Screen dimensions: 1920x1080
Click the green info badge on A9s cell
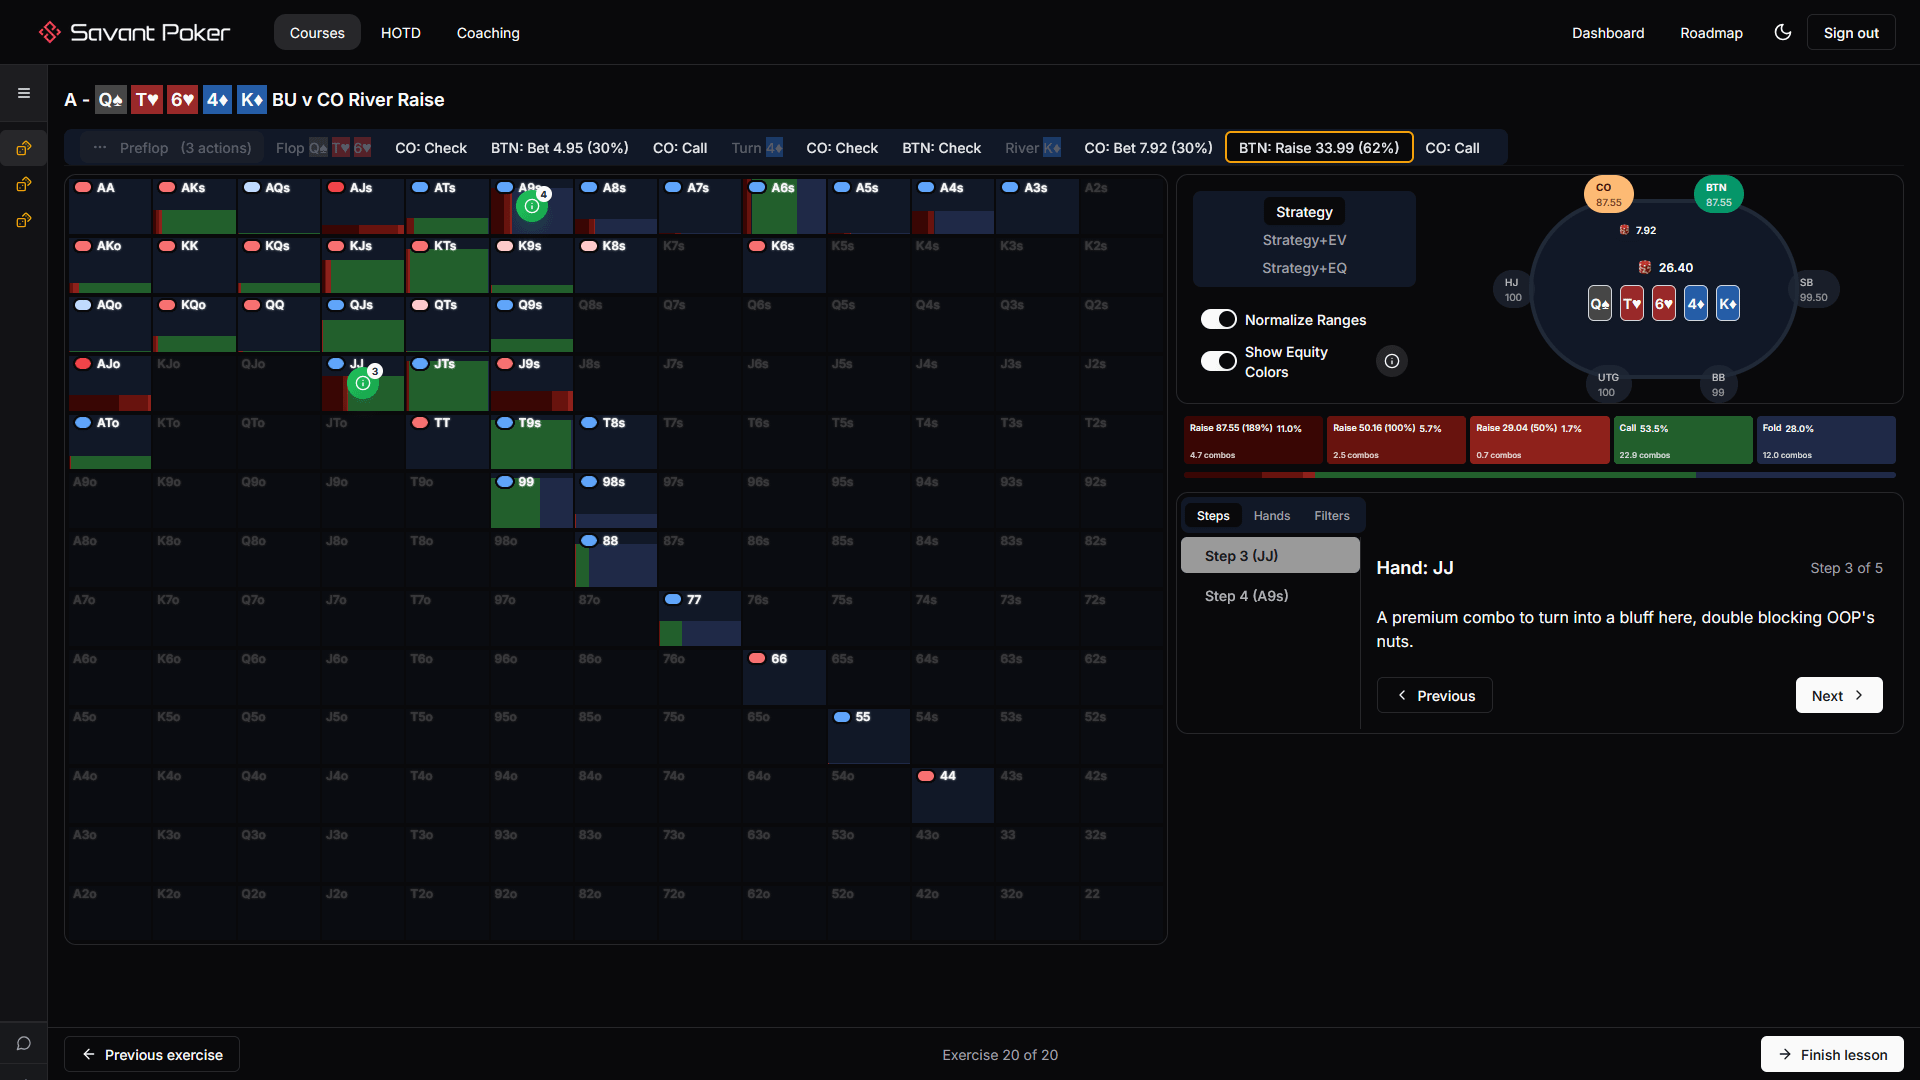click(532, 206)
